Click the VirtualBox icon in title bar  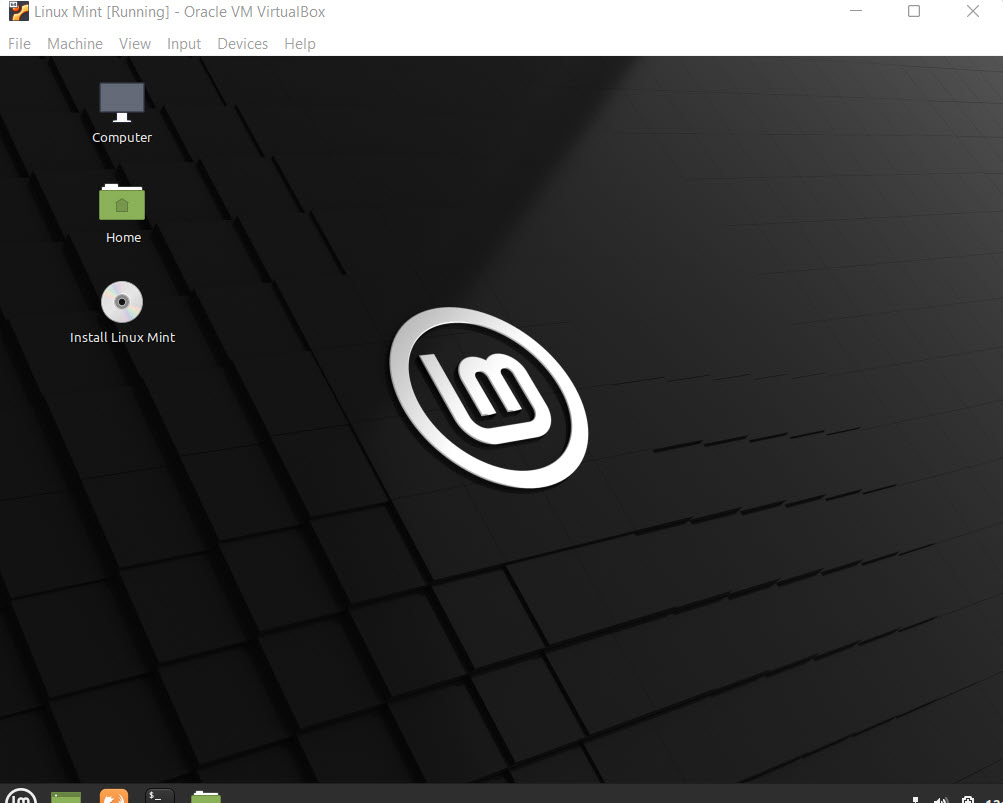click(18, 12)
